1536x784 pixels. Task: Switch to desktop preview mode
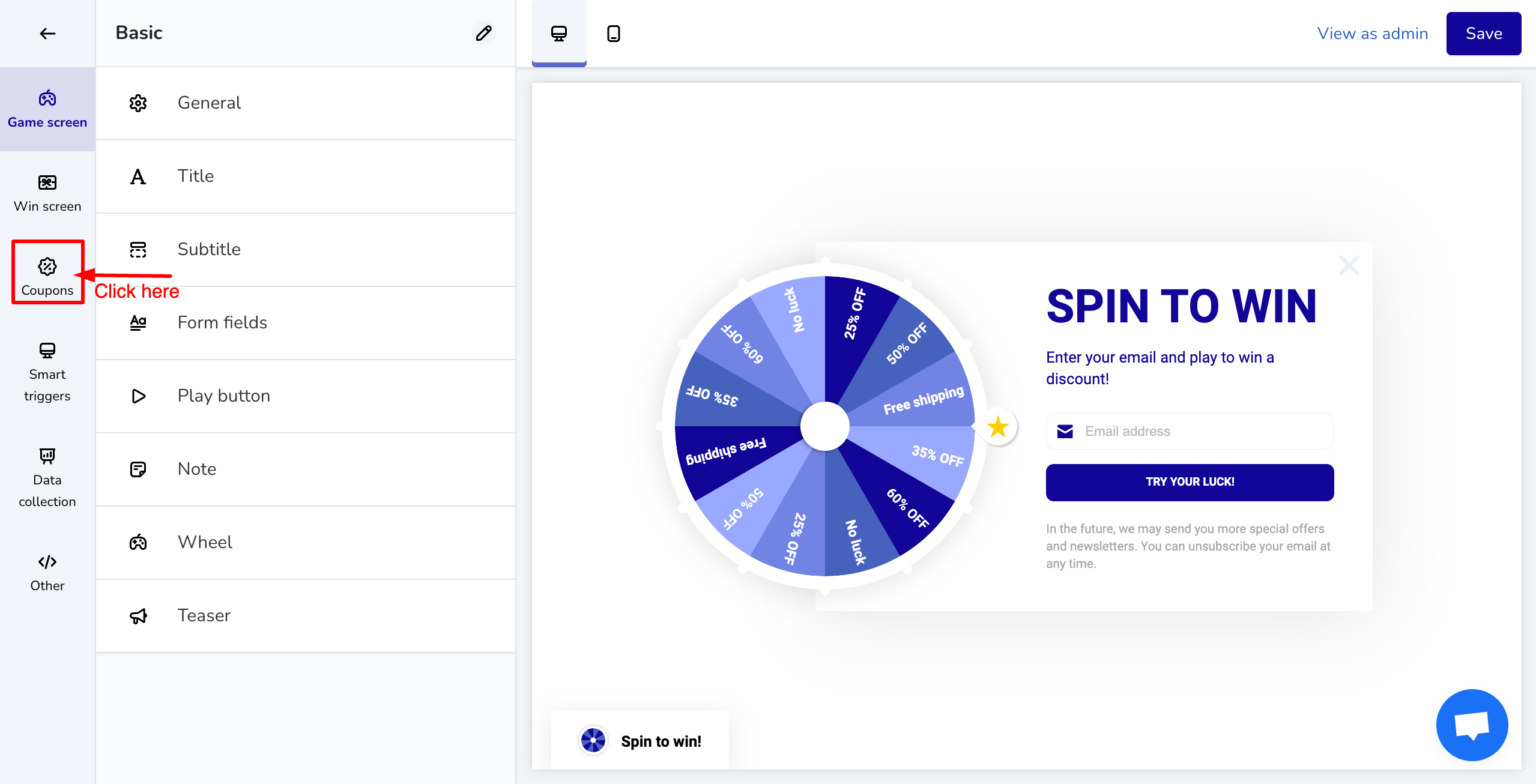pyautogui.click(x=559, y=33)
